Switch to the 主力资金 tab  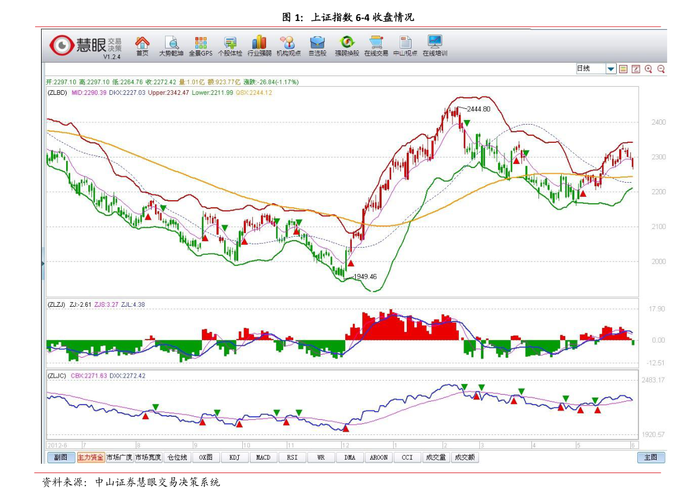(90, 456)
